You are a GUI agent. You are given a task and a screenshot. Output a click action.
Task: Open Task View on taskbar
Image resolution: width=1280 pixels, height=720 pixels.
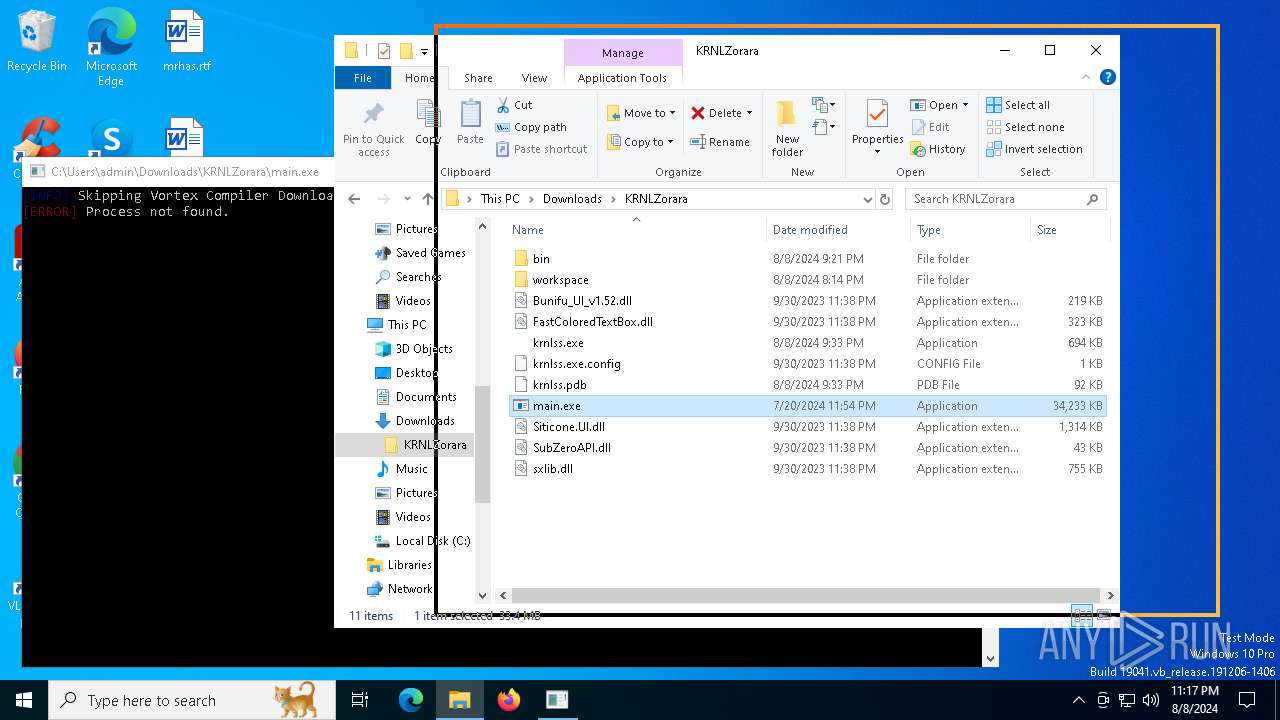(360, 700)
